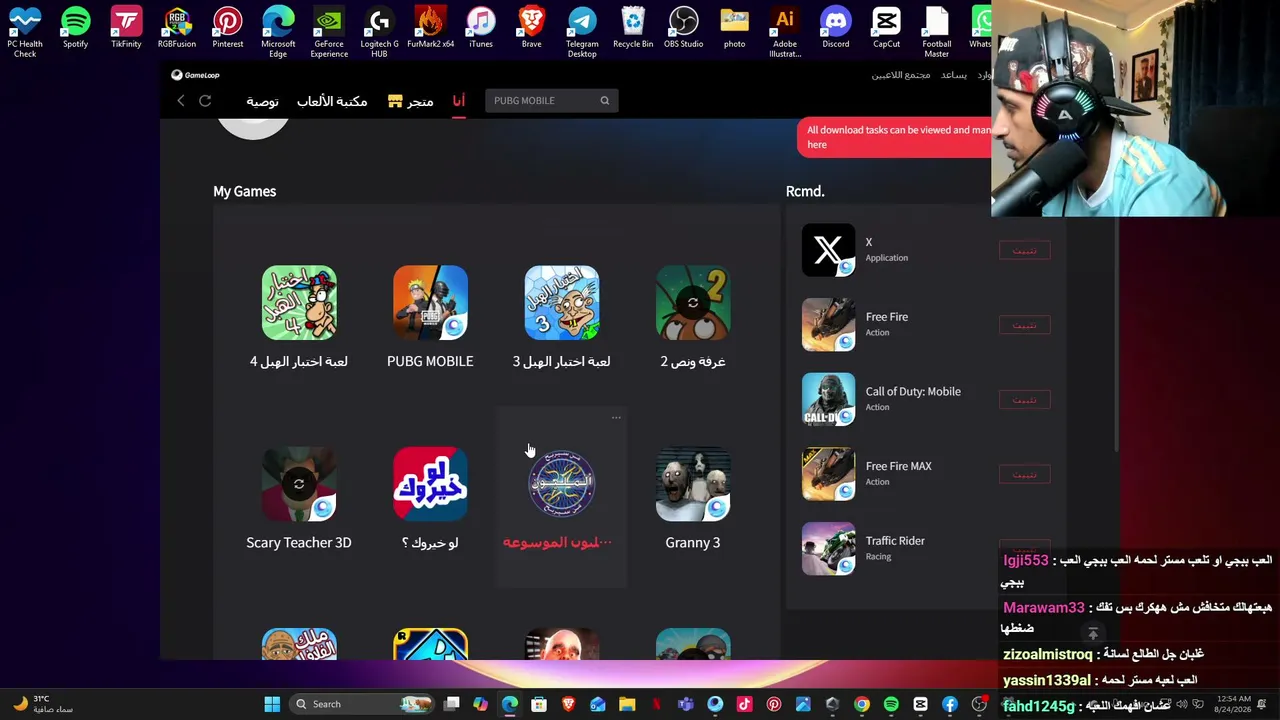The image size is (1280, 720).
Task: Click the PUBG MOBILE search field
Action: [x=551, y=101]
